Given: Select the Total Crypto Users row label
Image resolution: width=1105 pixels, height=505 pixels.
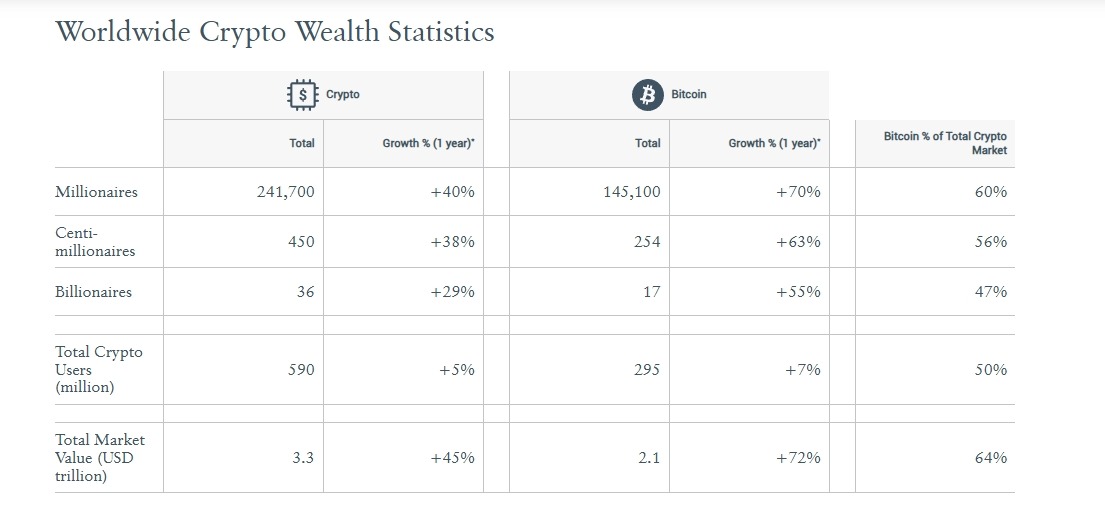Looking at the screenshot, I should tap(99, 369).
